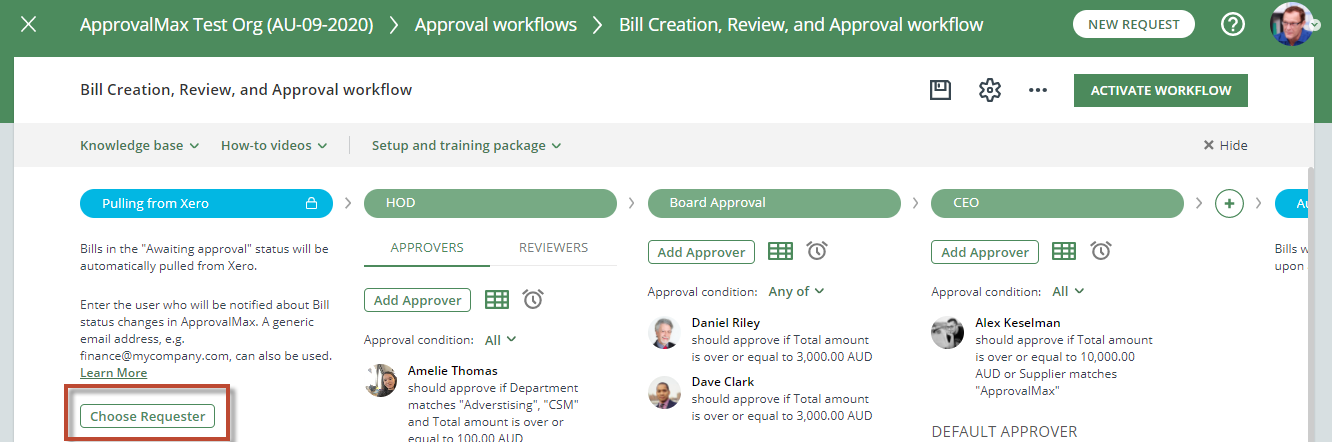The height and width of the screenshot is (442, 1332).
Task: Open the Learn More link
Action: [113, 372]
